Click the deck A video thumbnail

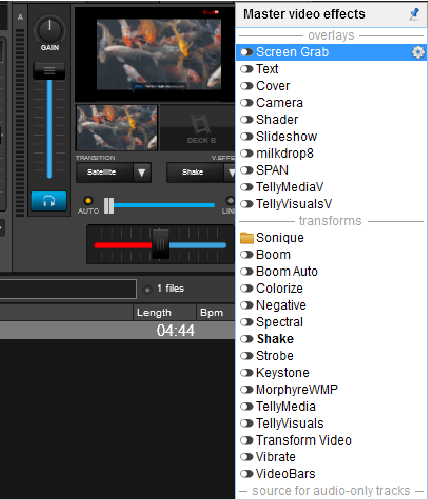click(x=117, y=128)
